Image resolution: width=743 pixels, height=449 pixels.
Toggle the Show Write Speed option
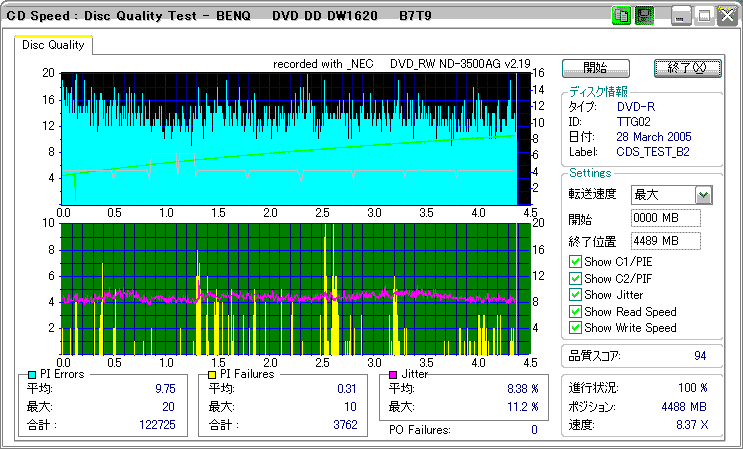tap(575, 328)
